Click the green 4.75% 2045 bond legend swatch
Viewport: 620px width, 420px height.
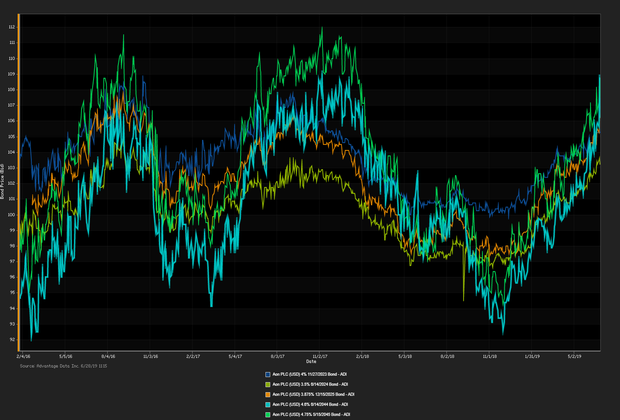pos(268,414)
